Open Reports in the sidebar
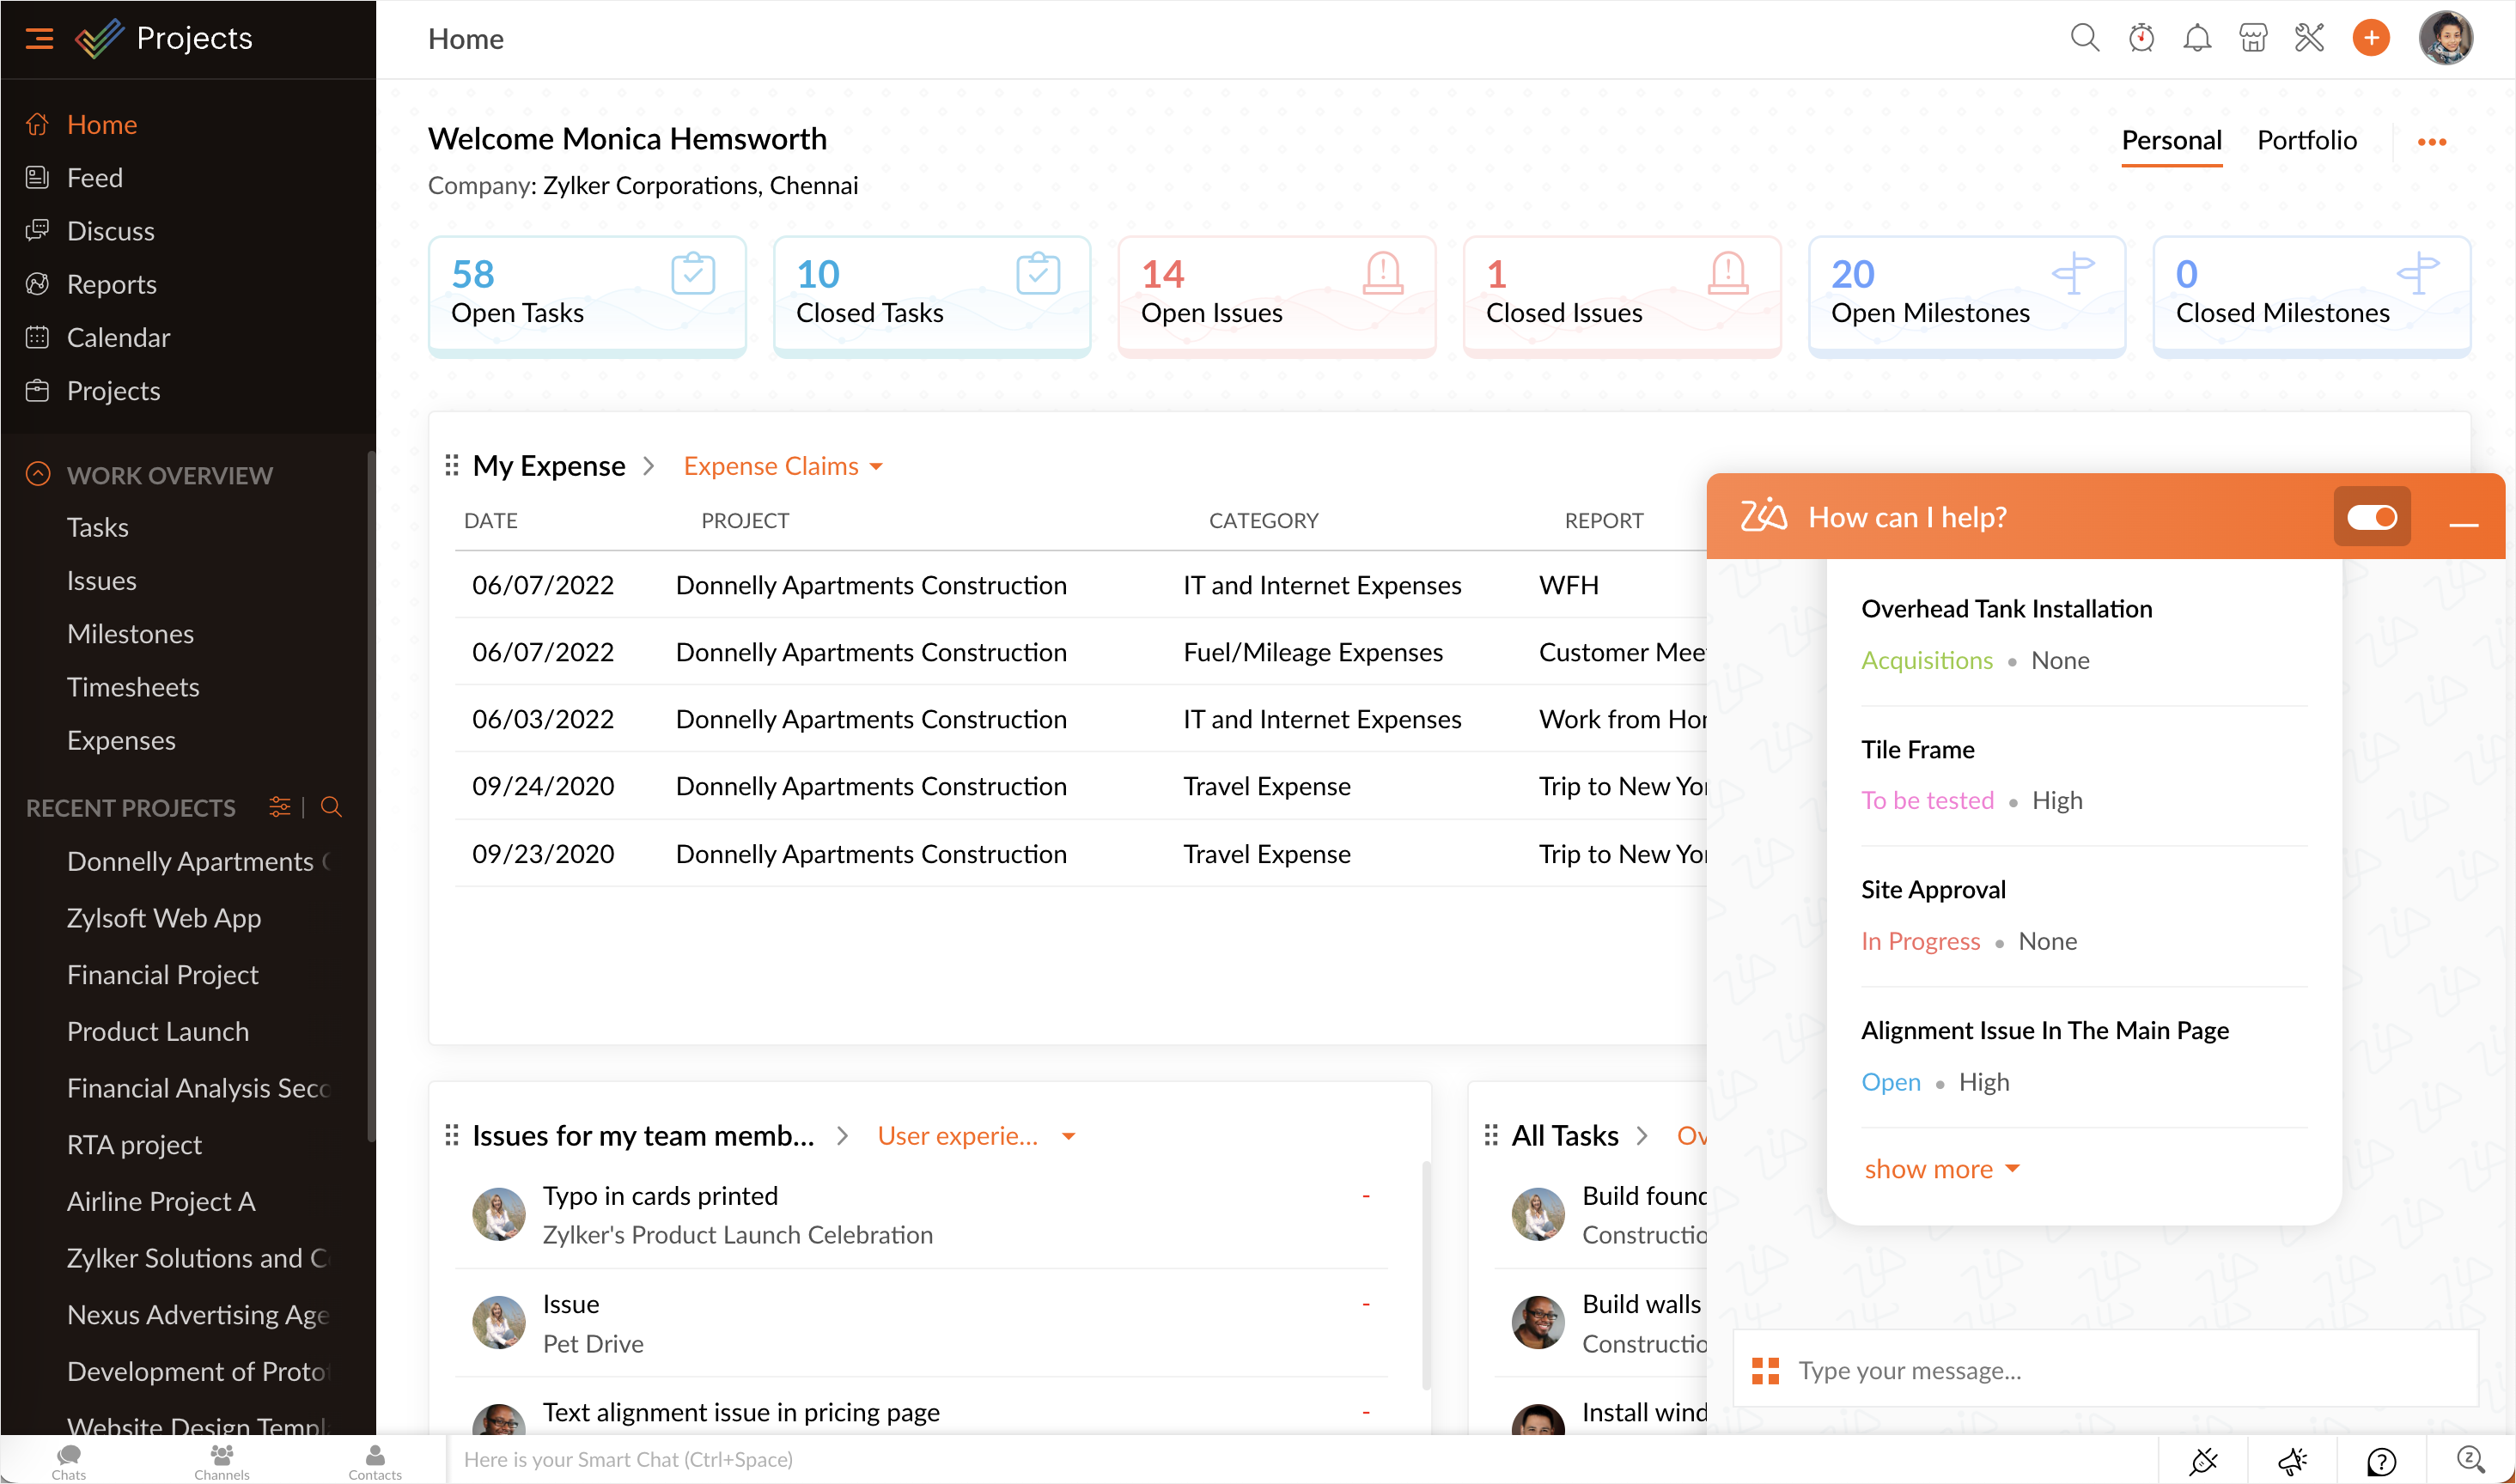The image size is (2516, 1484). coord(111,284)
